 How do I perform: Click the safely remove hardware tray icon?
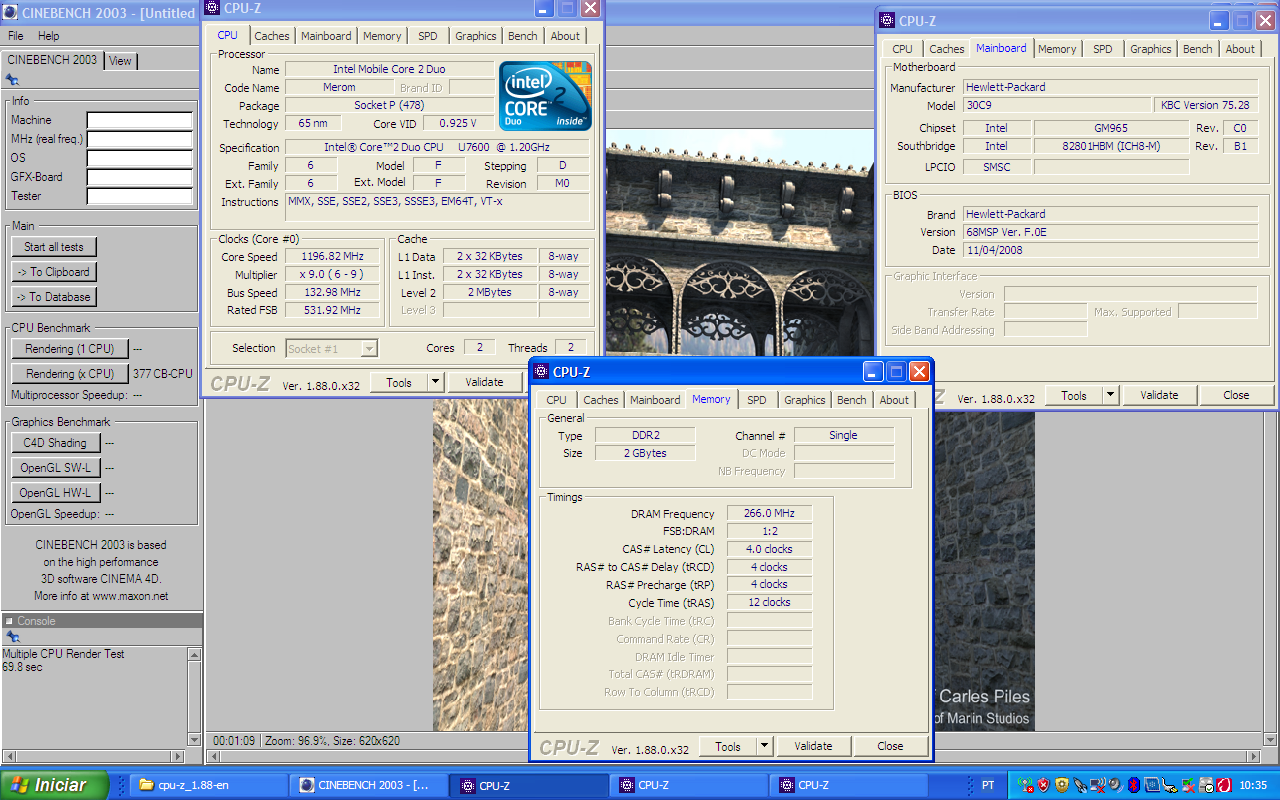point(1205,785)
